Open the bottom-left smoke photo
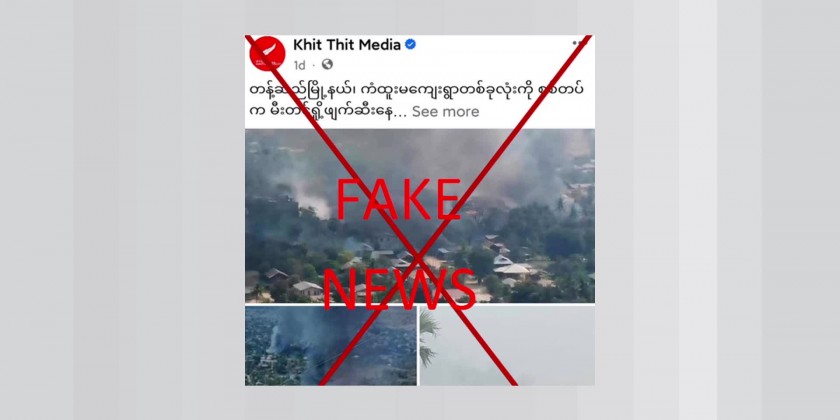The image size is (840, 420). coord(331,346)
